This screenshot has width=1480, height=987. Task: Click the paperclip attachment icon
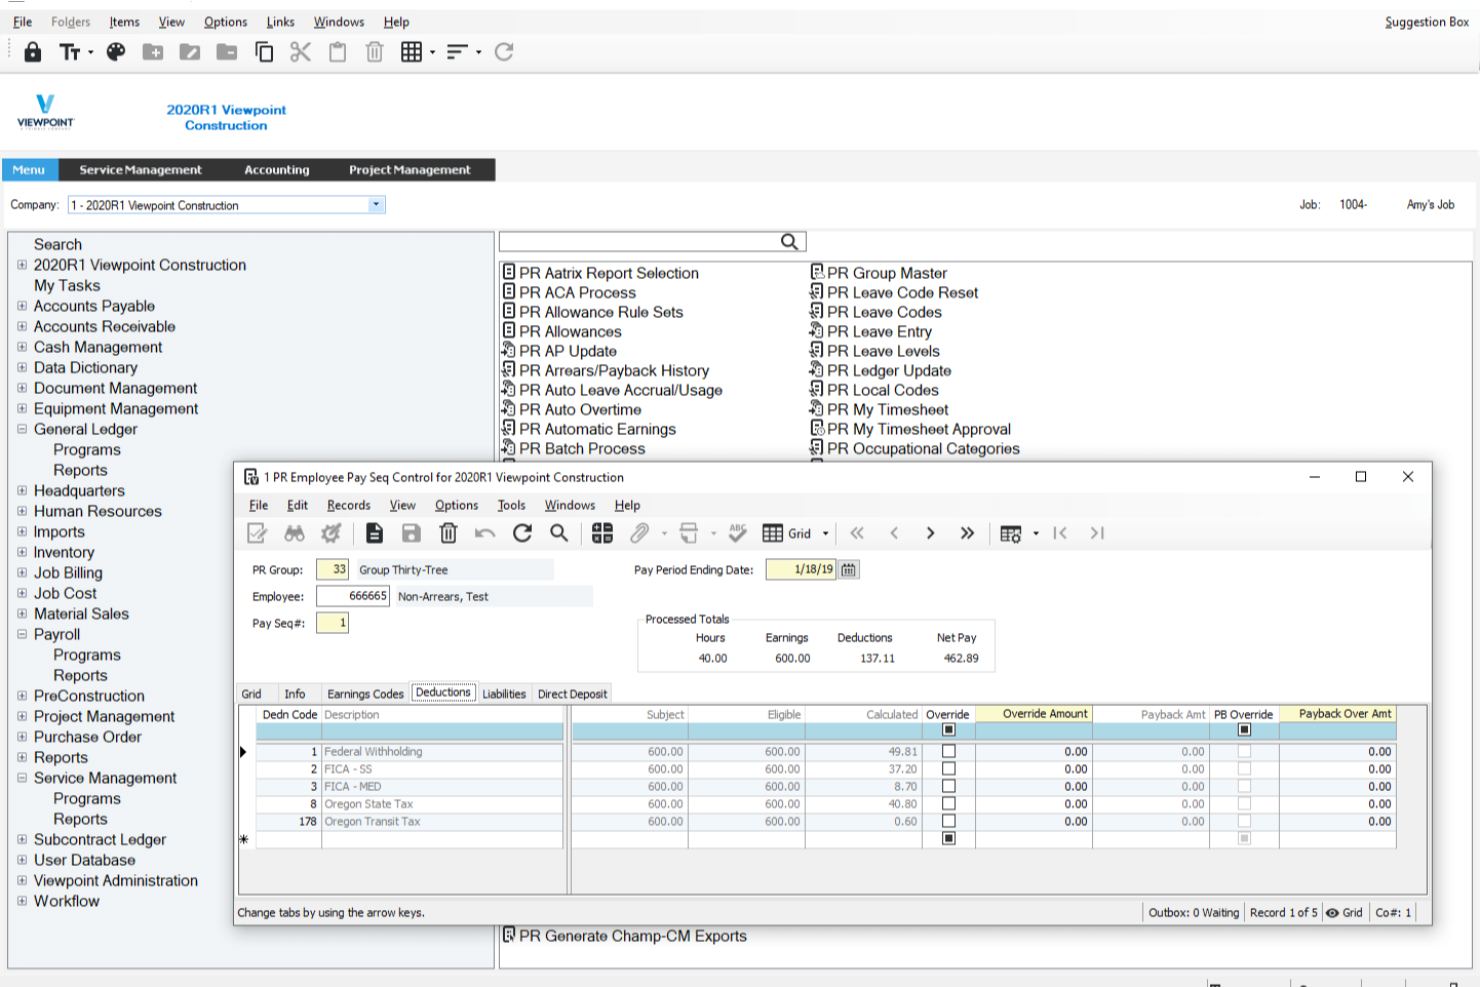[639, 533]
